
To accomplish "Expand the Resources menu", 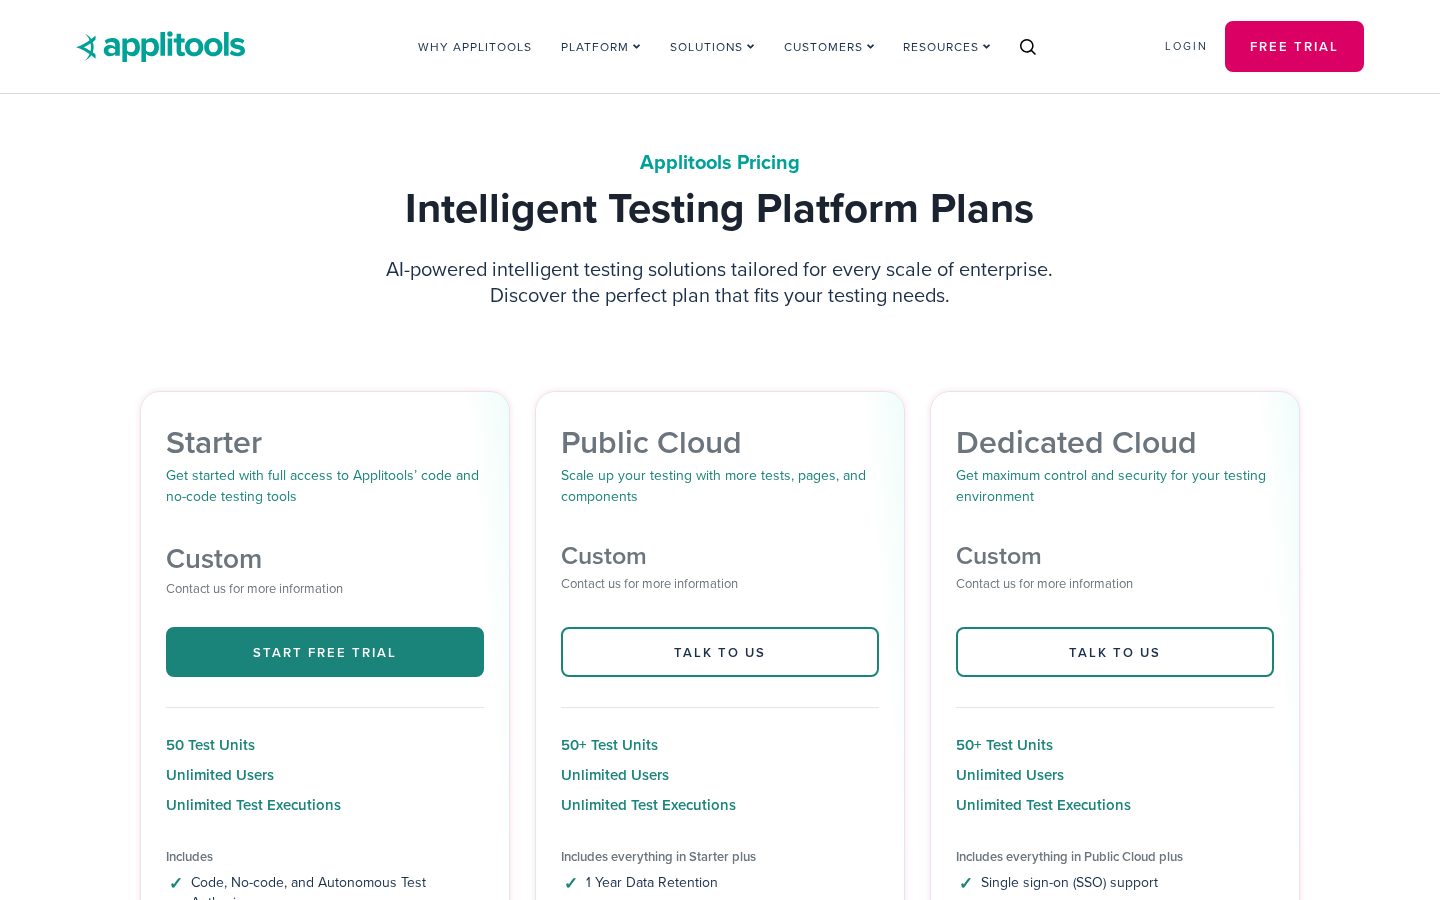I will 946,47.
